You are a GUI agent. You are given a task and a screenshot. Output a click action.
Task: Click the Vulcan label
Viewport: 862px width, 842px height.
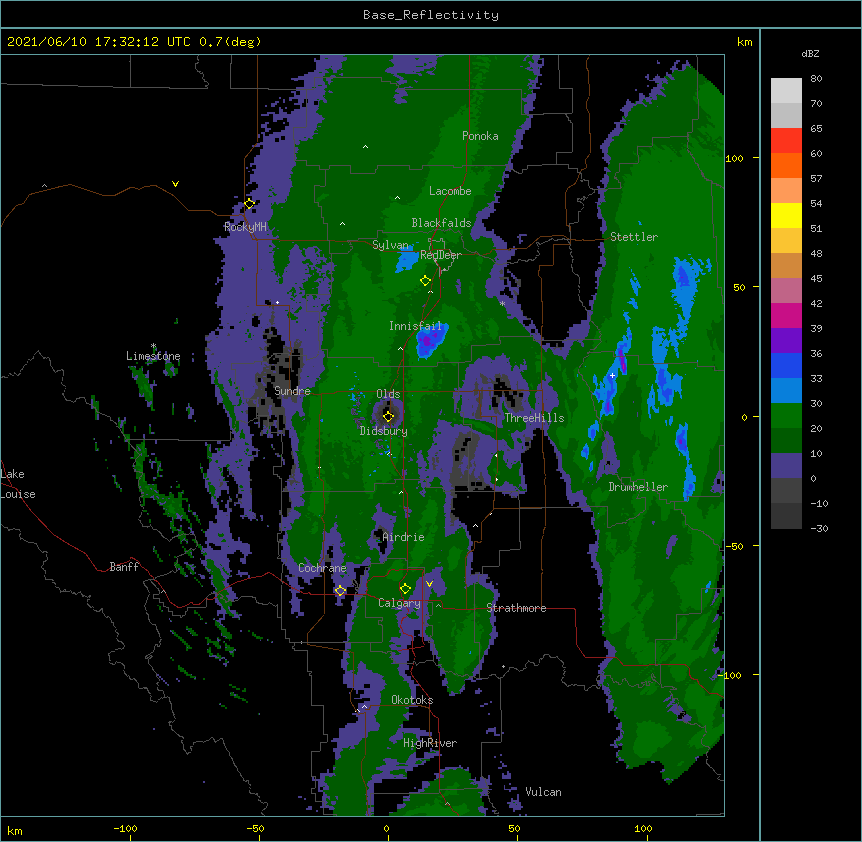point(543,792)
